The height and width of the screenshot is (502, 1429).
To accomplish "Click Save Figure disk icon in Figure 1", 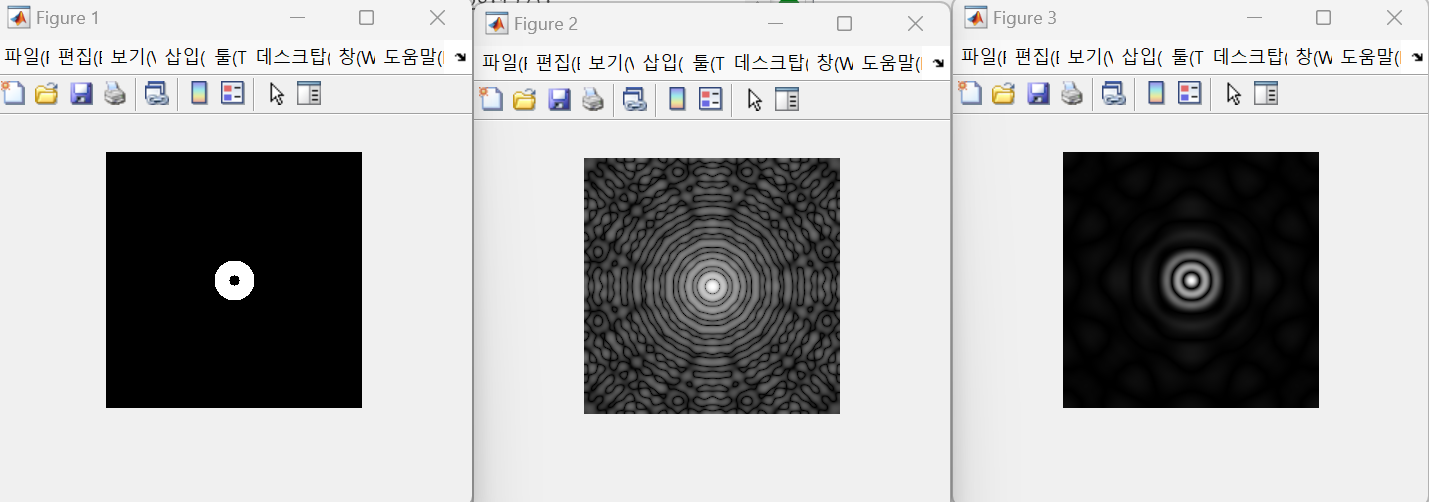I will tap(81, 94).
